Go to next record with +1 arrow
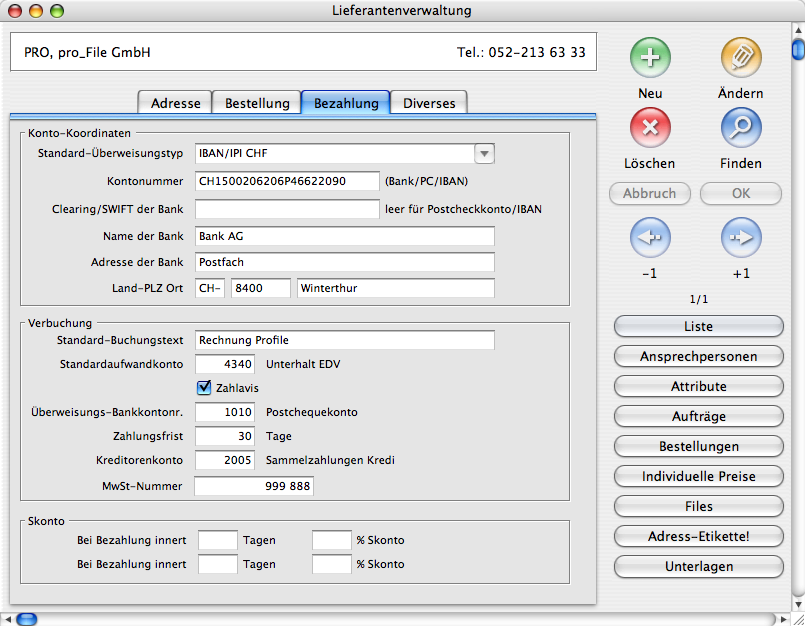The image size is (805, 626). 741,238
